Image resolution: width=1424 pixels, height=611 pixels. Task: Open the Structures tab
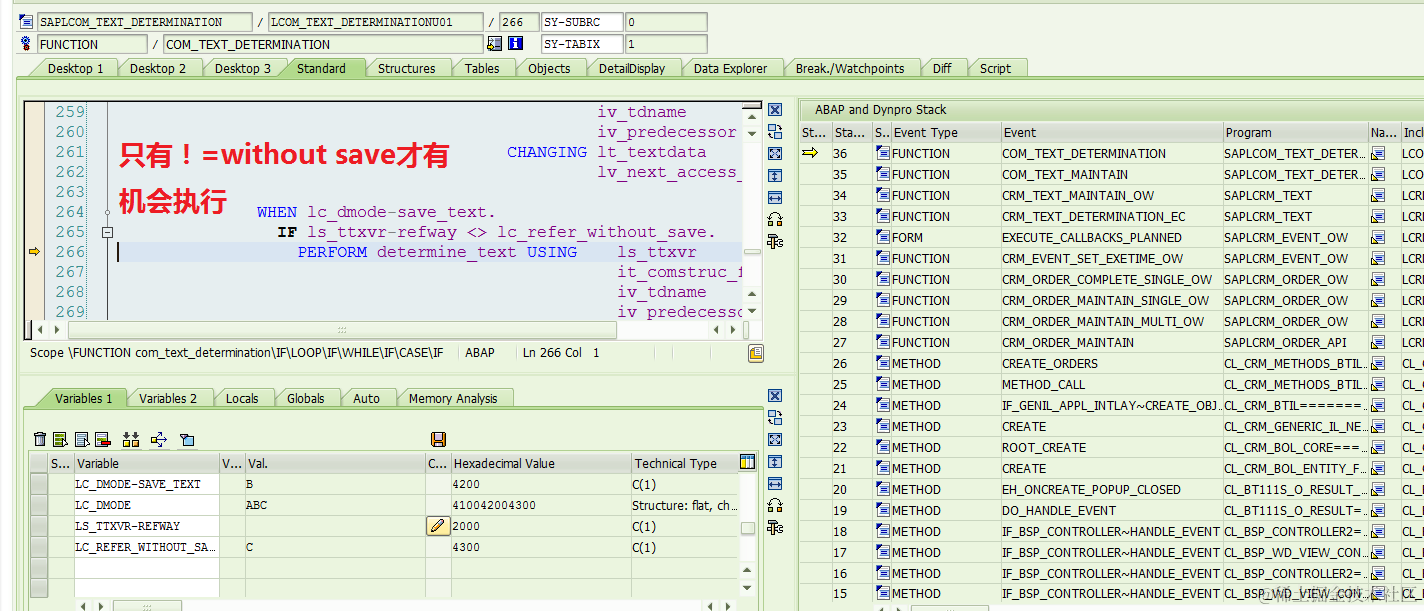[406, 68]
